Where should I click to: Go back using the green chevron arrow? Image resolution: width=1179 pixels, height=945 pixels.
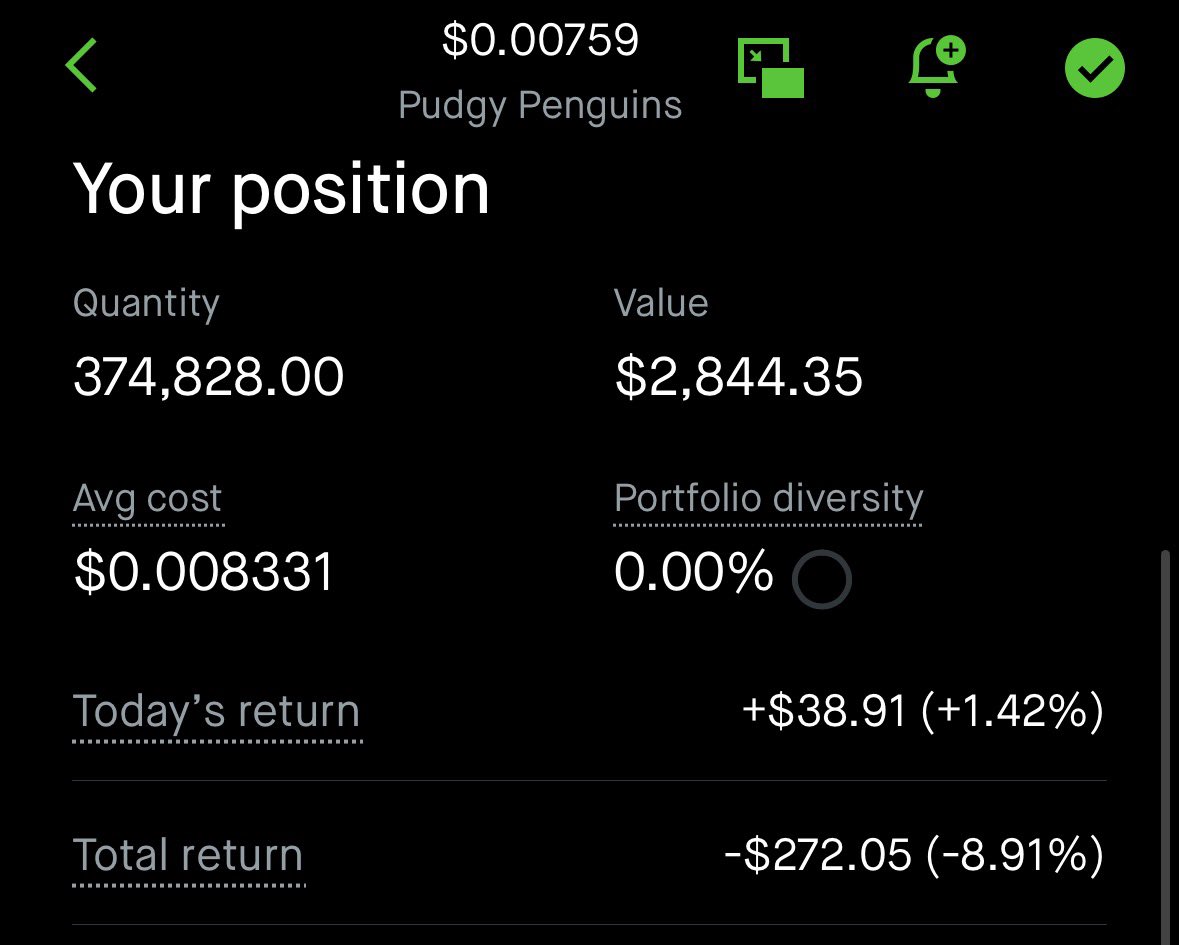point(82,67)
